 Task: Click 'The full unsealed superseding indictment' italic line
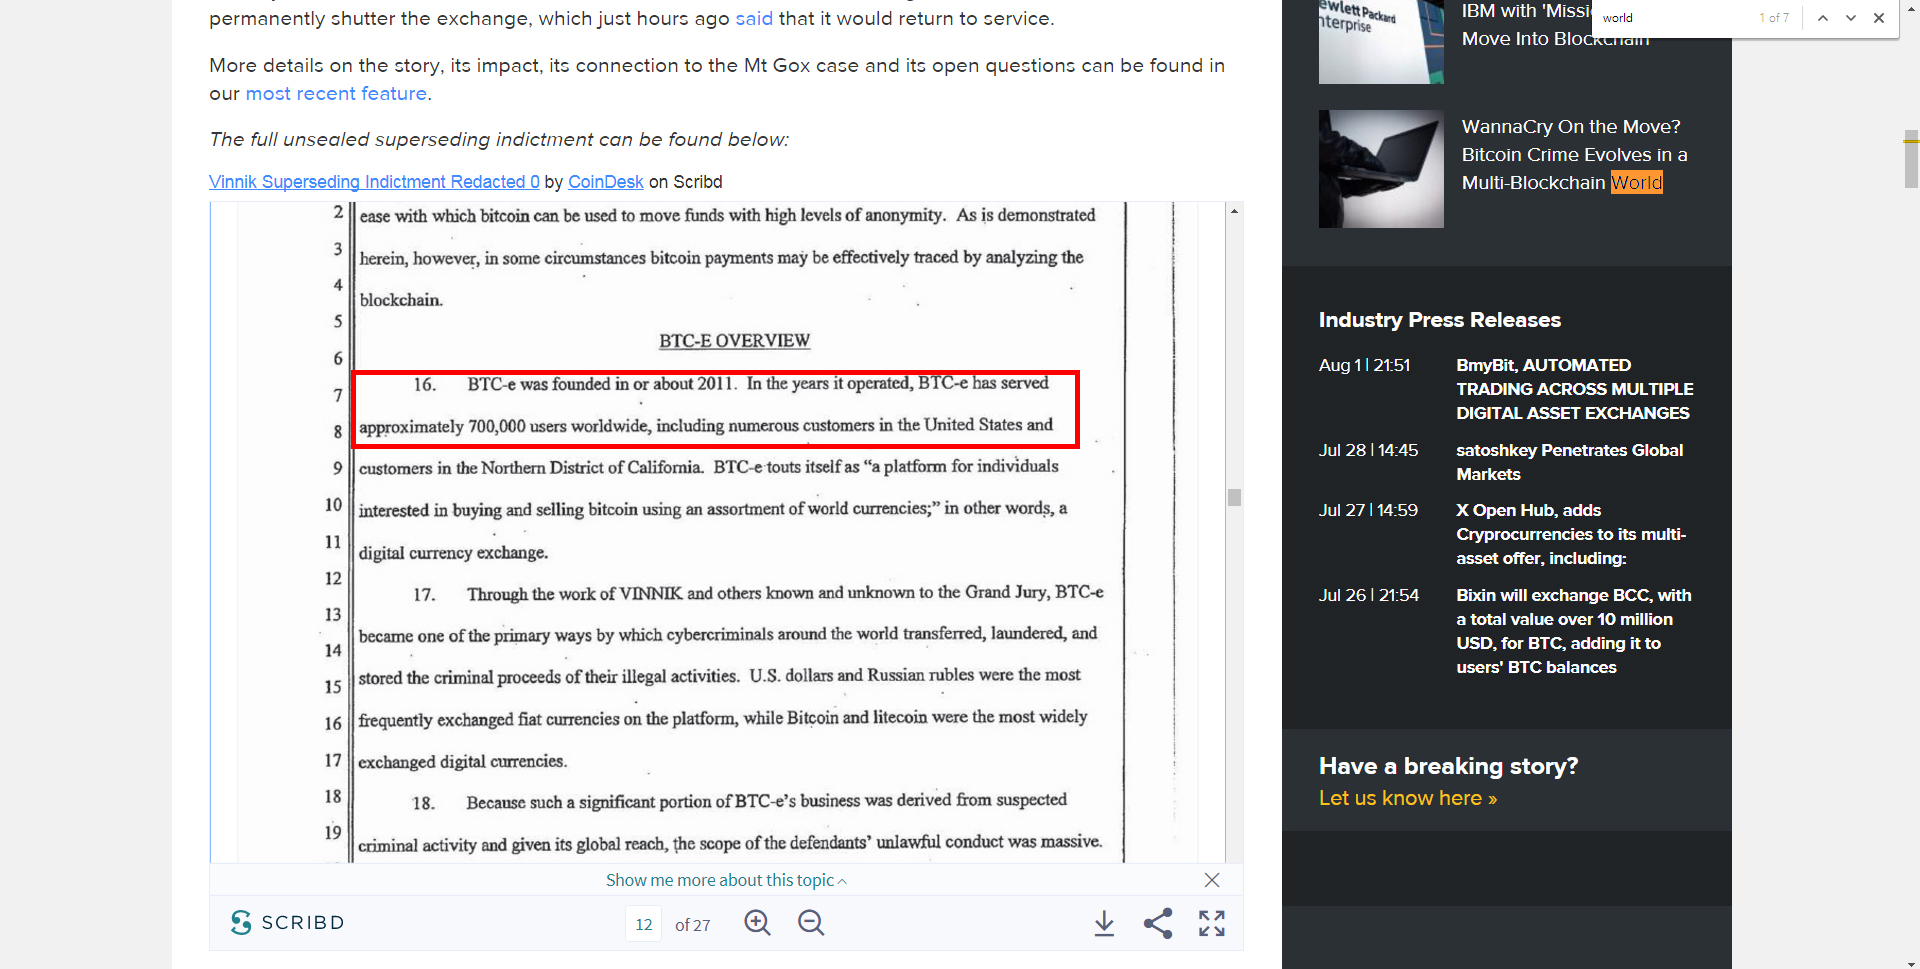click(499, 139)
